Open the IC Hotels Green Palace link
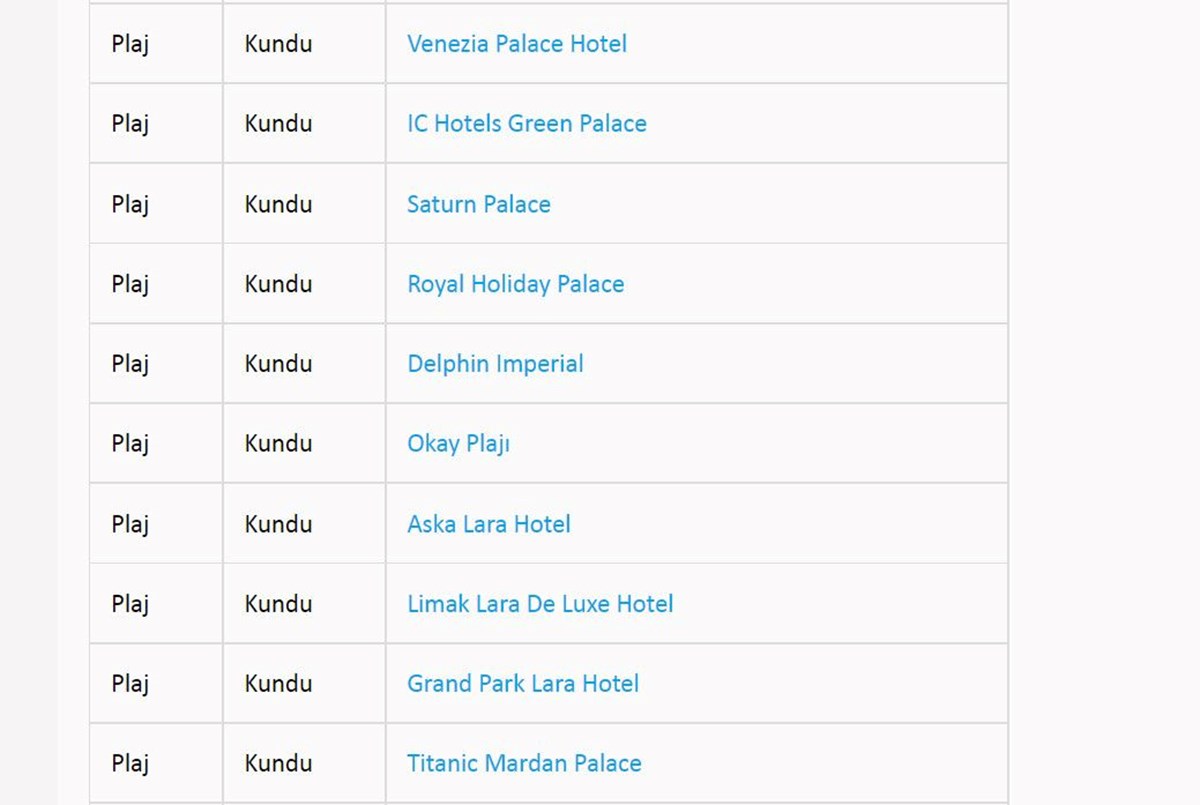 [x=527, y=124]
